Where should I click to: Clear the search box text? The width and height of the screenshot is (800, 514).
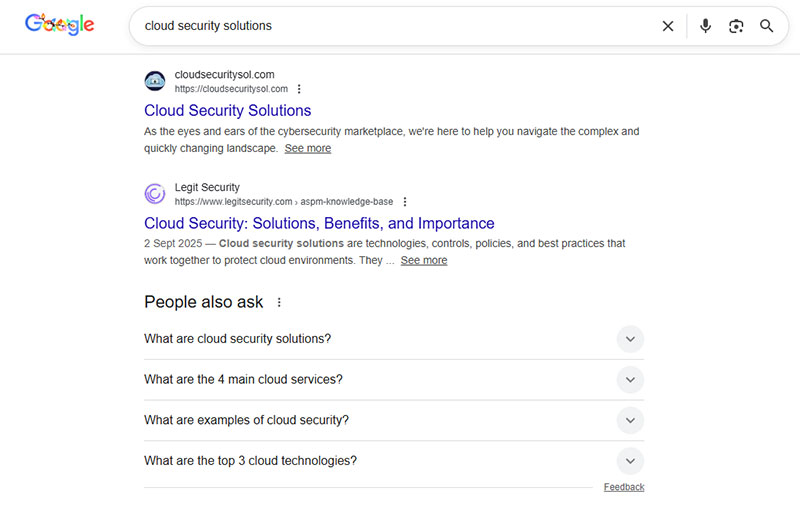click(x=668, y=26)
